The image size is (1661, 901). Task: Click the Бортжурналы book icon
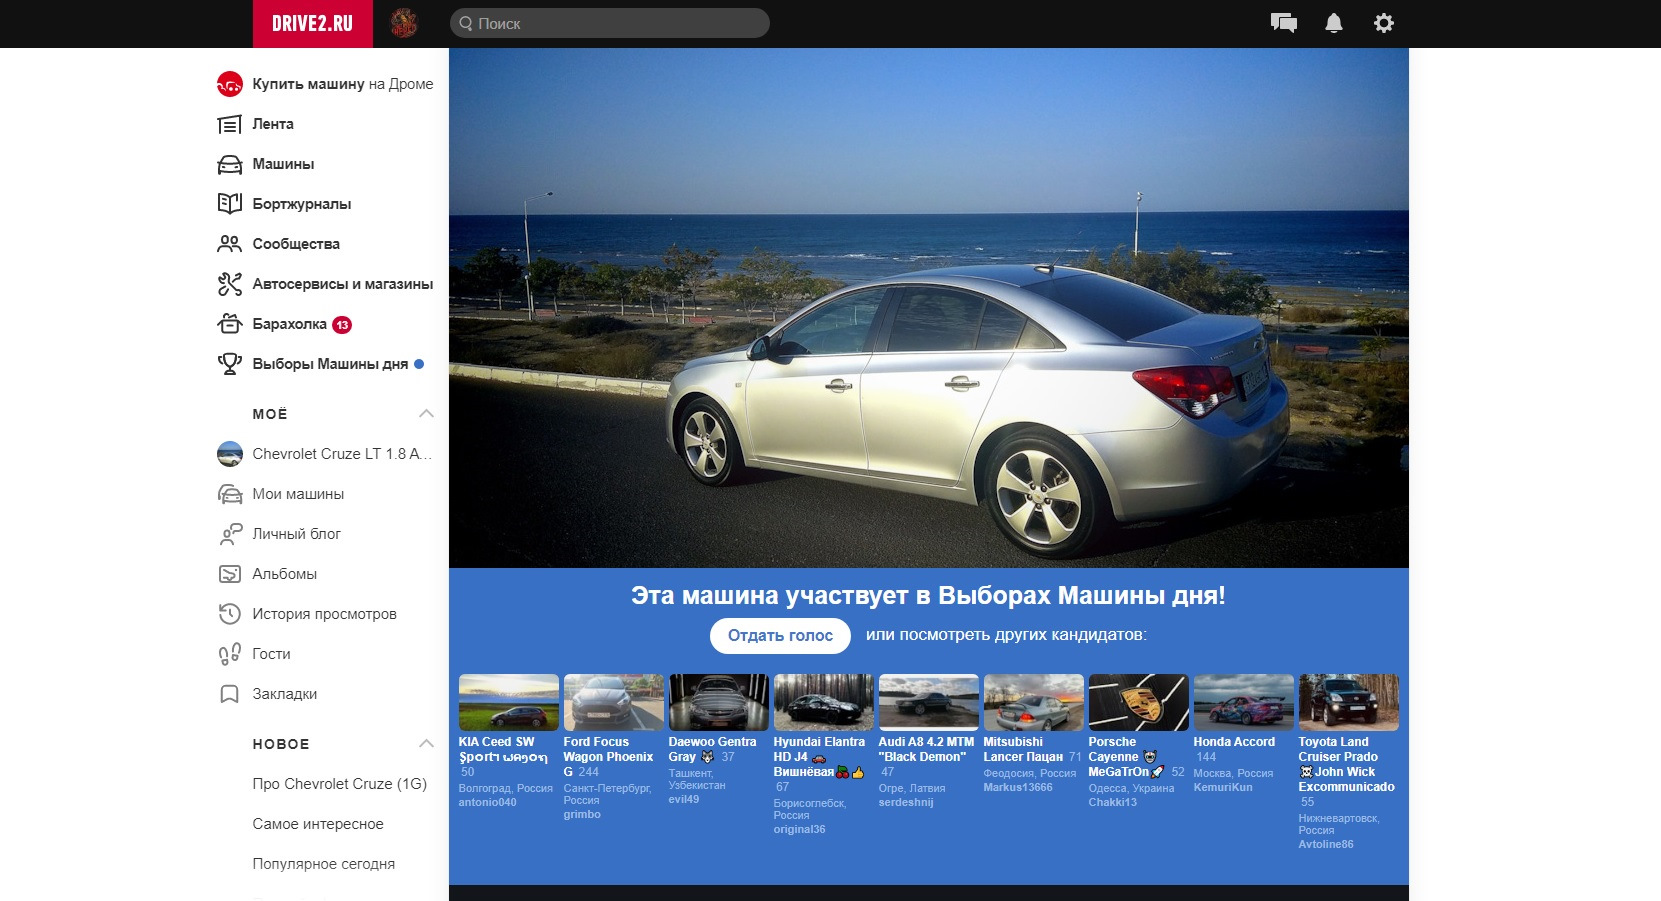pos(230,204)
